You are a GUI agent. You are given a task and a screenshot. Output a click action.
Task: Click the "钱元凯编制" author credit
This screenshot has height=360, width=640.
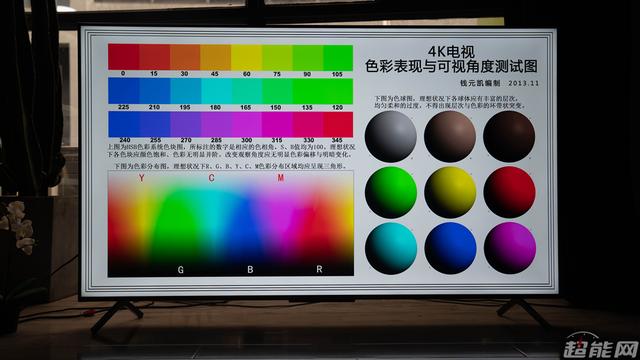(x=480, y=83)
